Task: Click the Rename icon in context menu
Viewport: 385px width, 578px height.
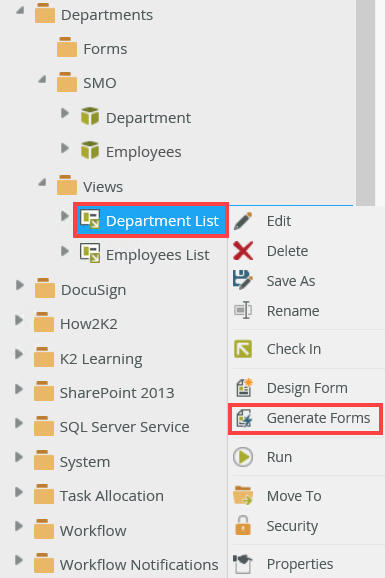Action: [x=243, y=310]
